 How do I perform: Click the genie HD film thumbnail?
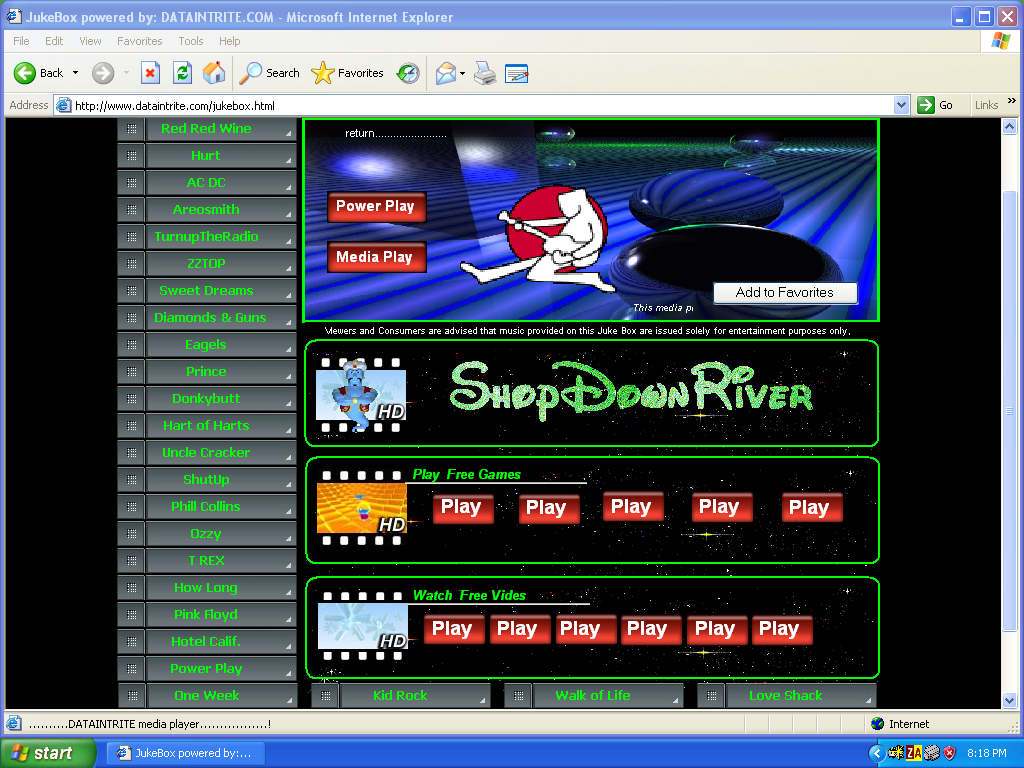click(x=360, y=394)
